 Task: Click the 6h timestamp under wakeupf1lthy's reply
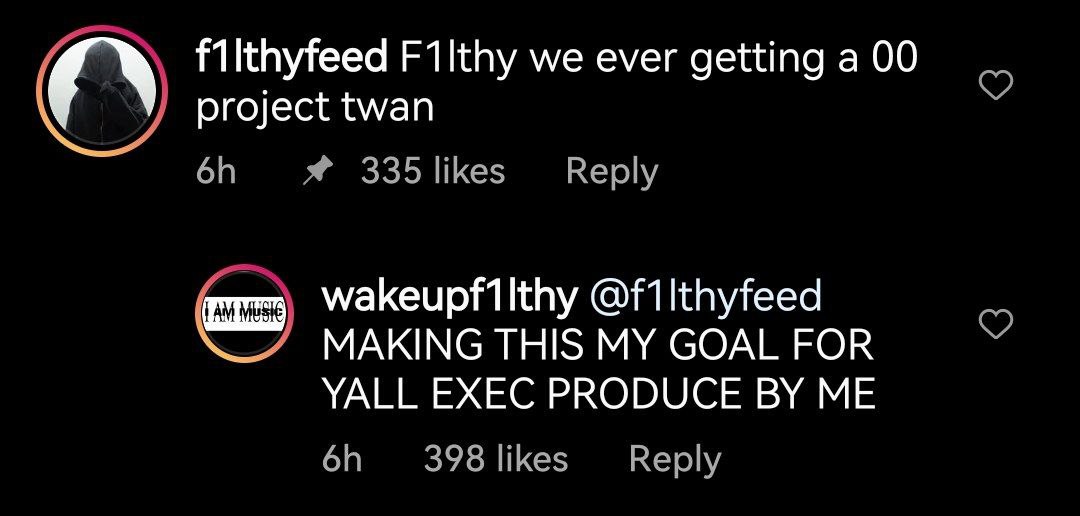point(342,460)
